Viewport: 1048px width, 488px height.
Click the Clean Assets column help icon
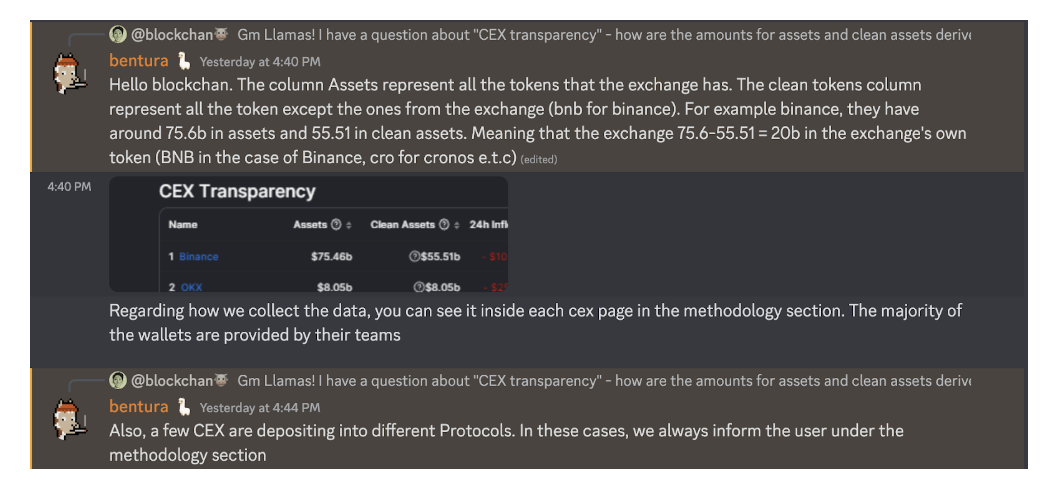[445, 225]
